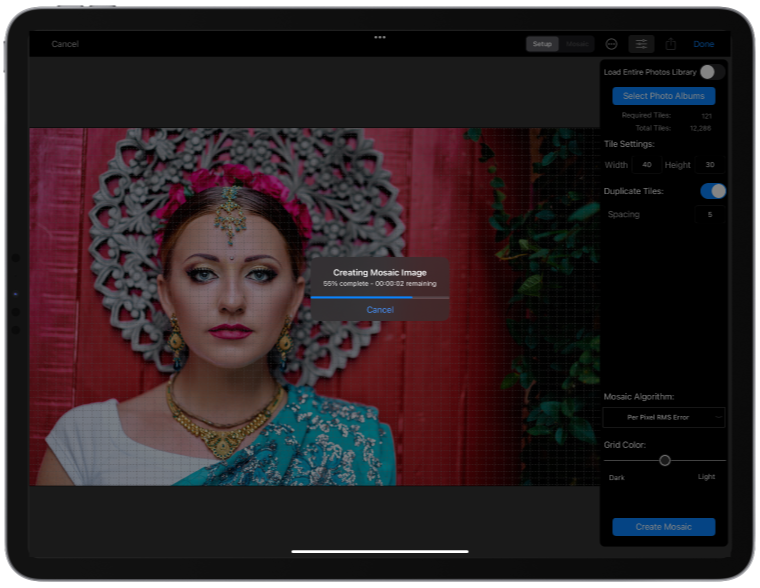Tap the share export icon
The image size is (760, 588).
click(671, 44)
